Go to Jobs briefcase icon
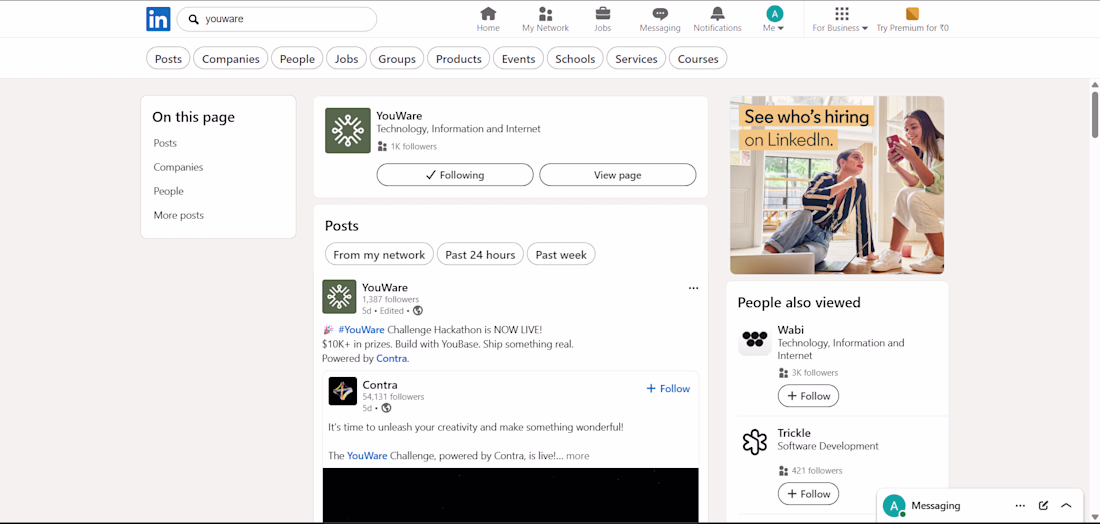 click(x=603, y=19)
